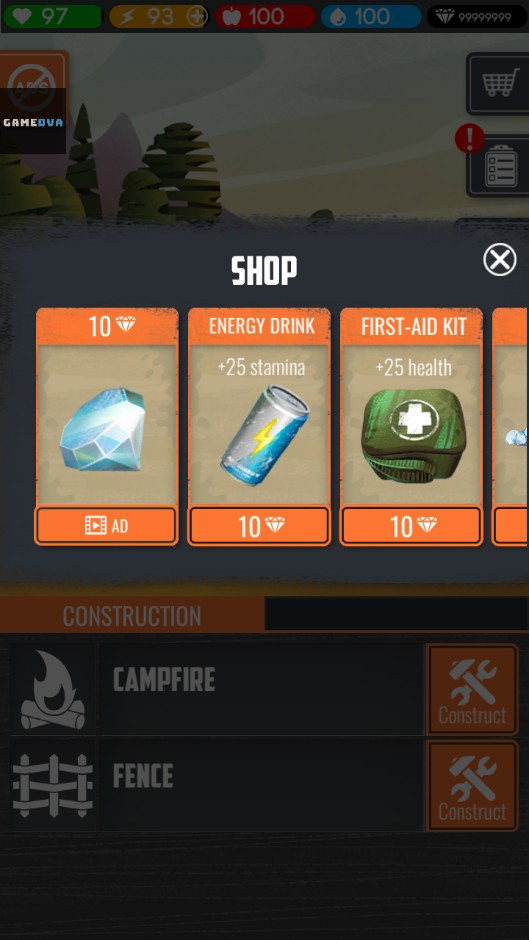Switch to the Construction tab
529x940 pixels.
click(x=132, y=615)
